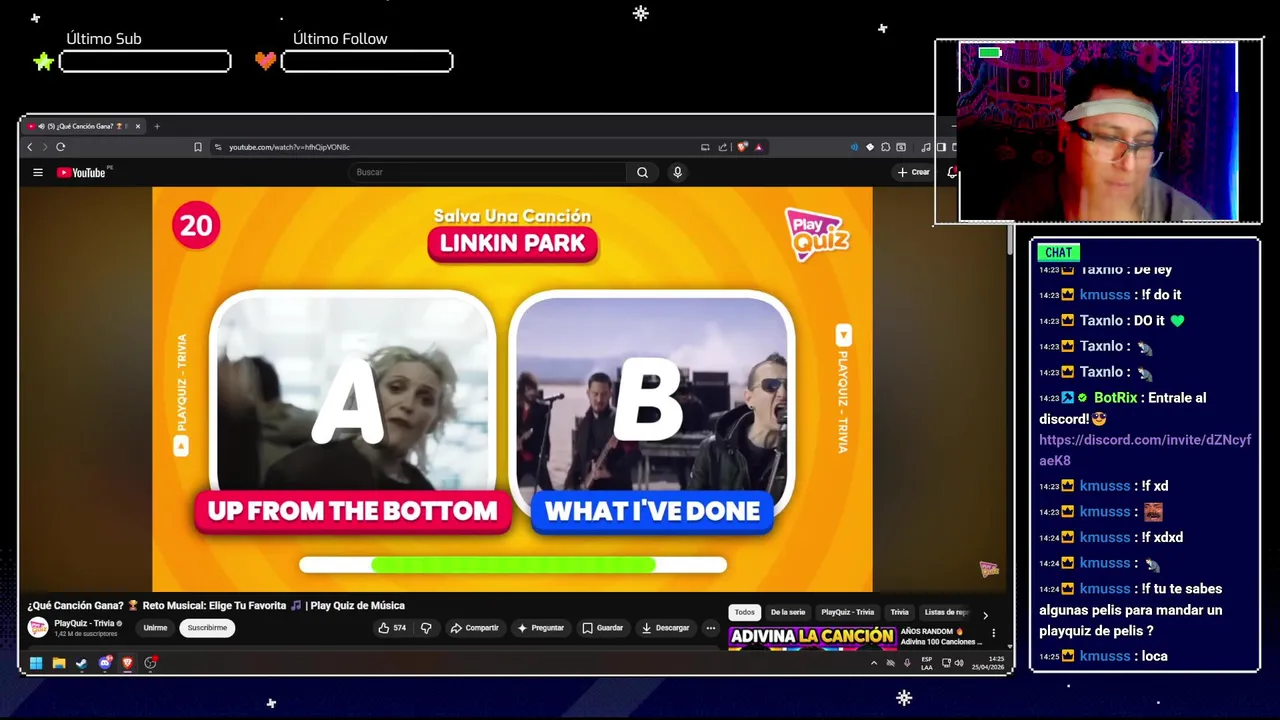Open File Explorer from the taskbar

(59, 662)
